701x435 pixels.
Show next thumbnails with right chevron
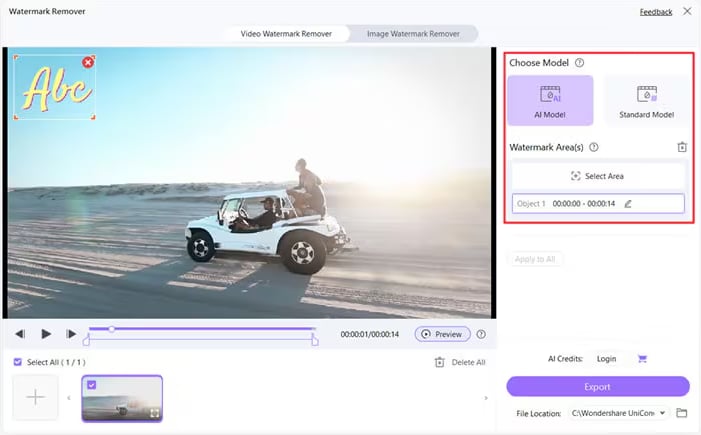[486, 398]
